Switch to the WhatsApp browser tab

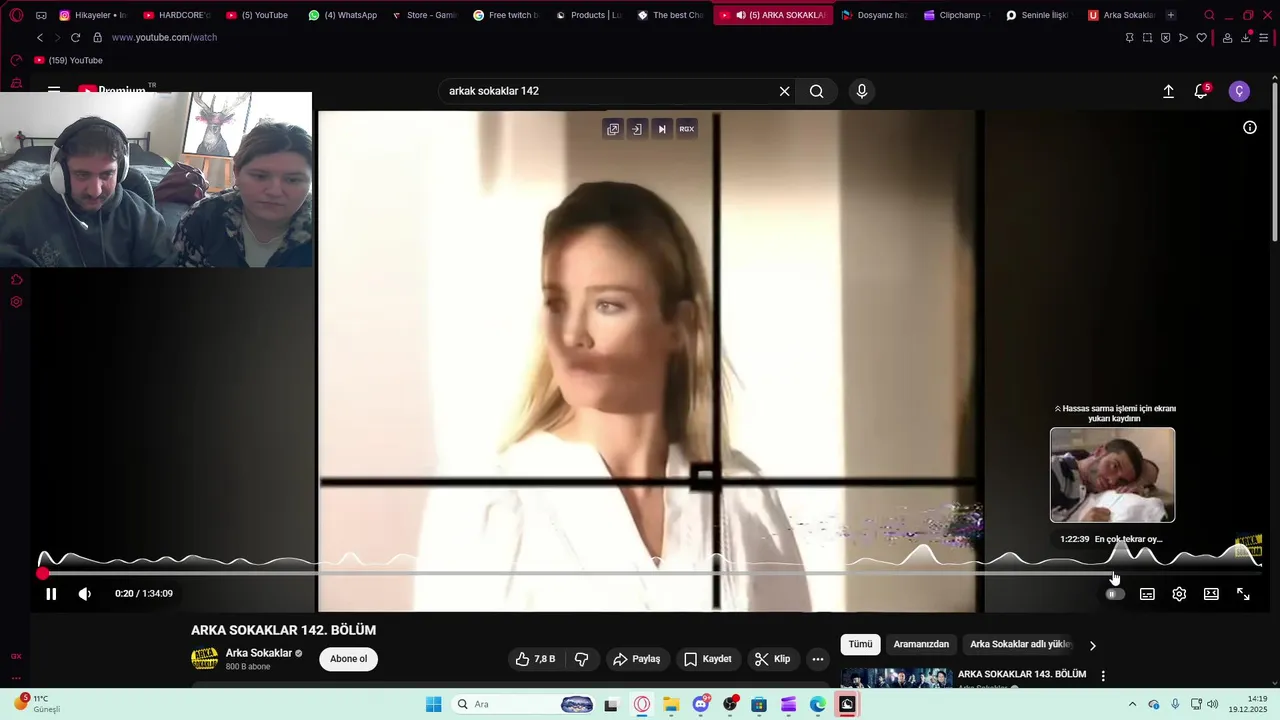pos(343,15)
